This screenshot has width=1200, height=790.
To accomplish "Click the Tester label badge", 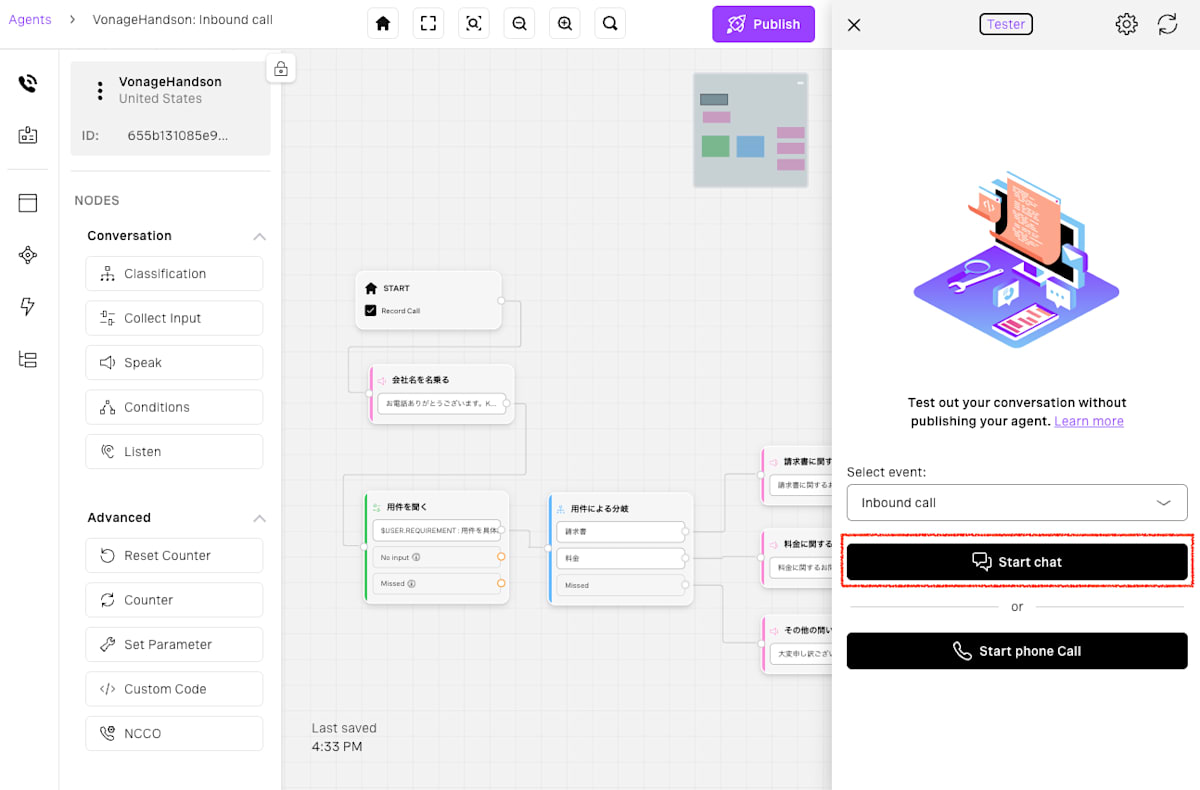I will pyautogui.click(x=1006, y=24).
